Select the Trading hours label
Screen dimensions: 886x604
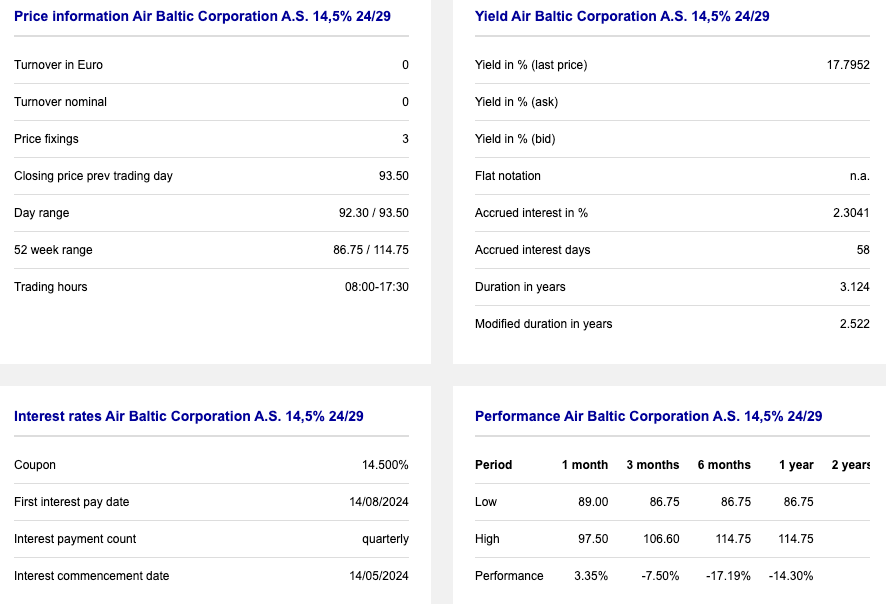[x=51, y=287]
